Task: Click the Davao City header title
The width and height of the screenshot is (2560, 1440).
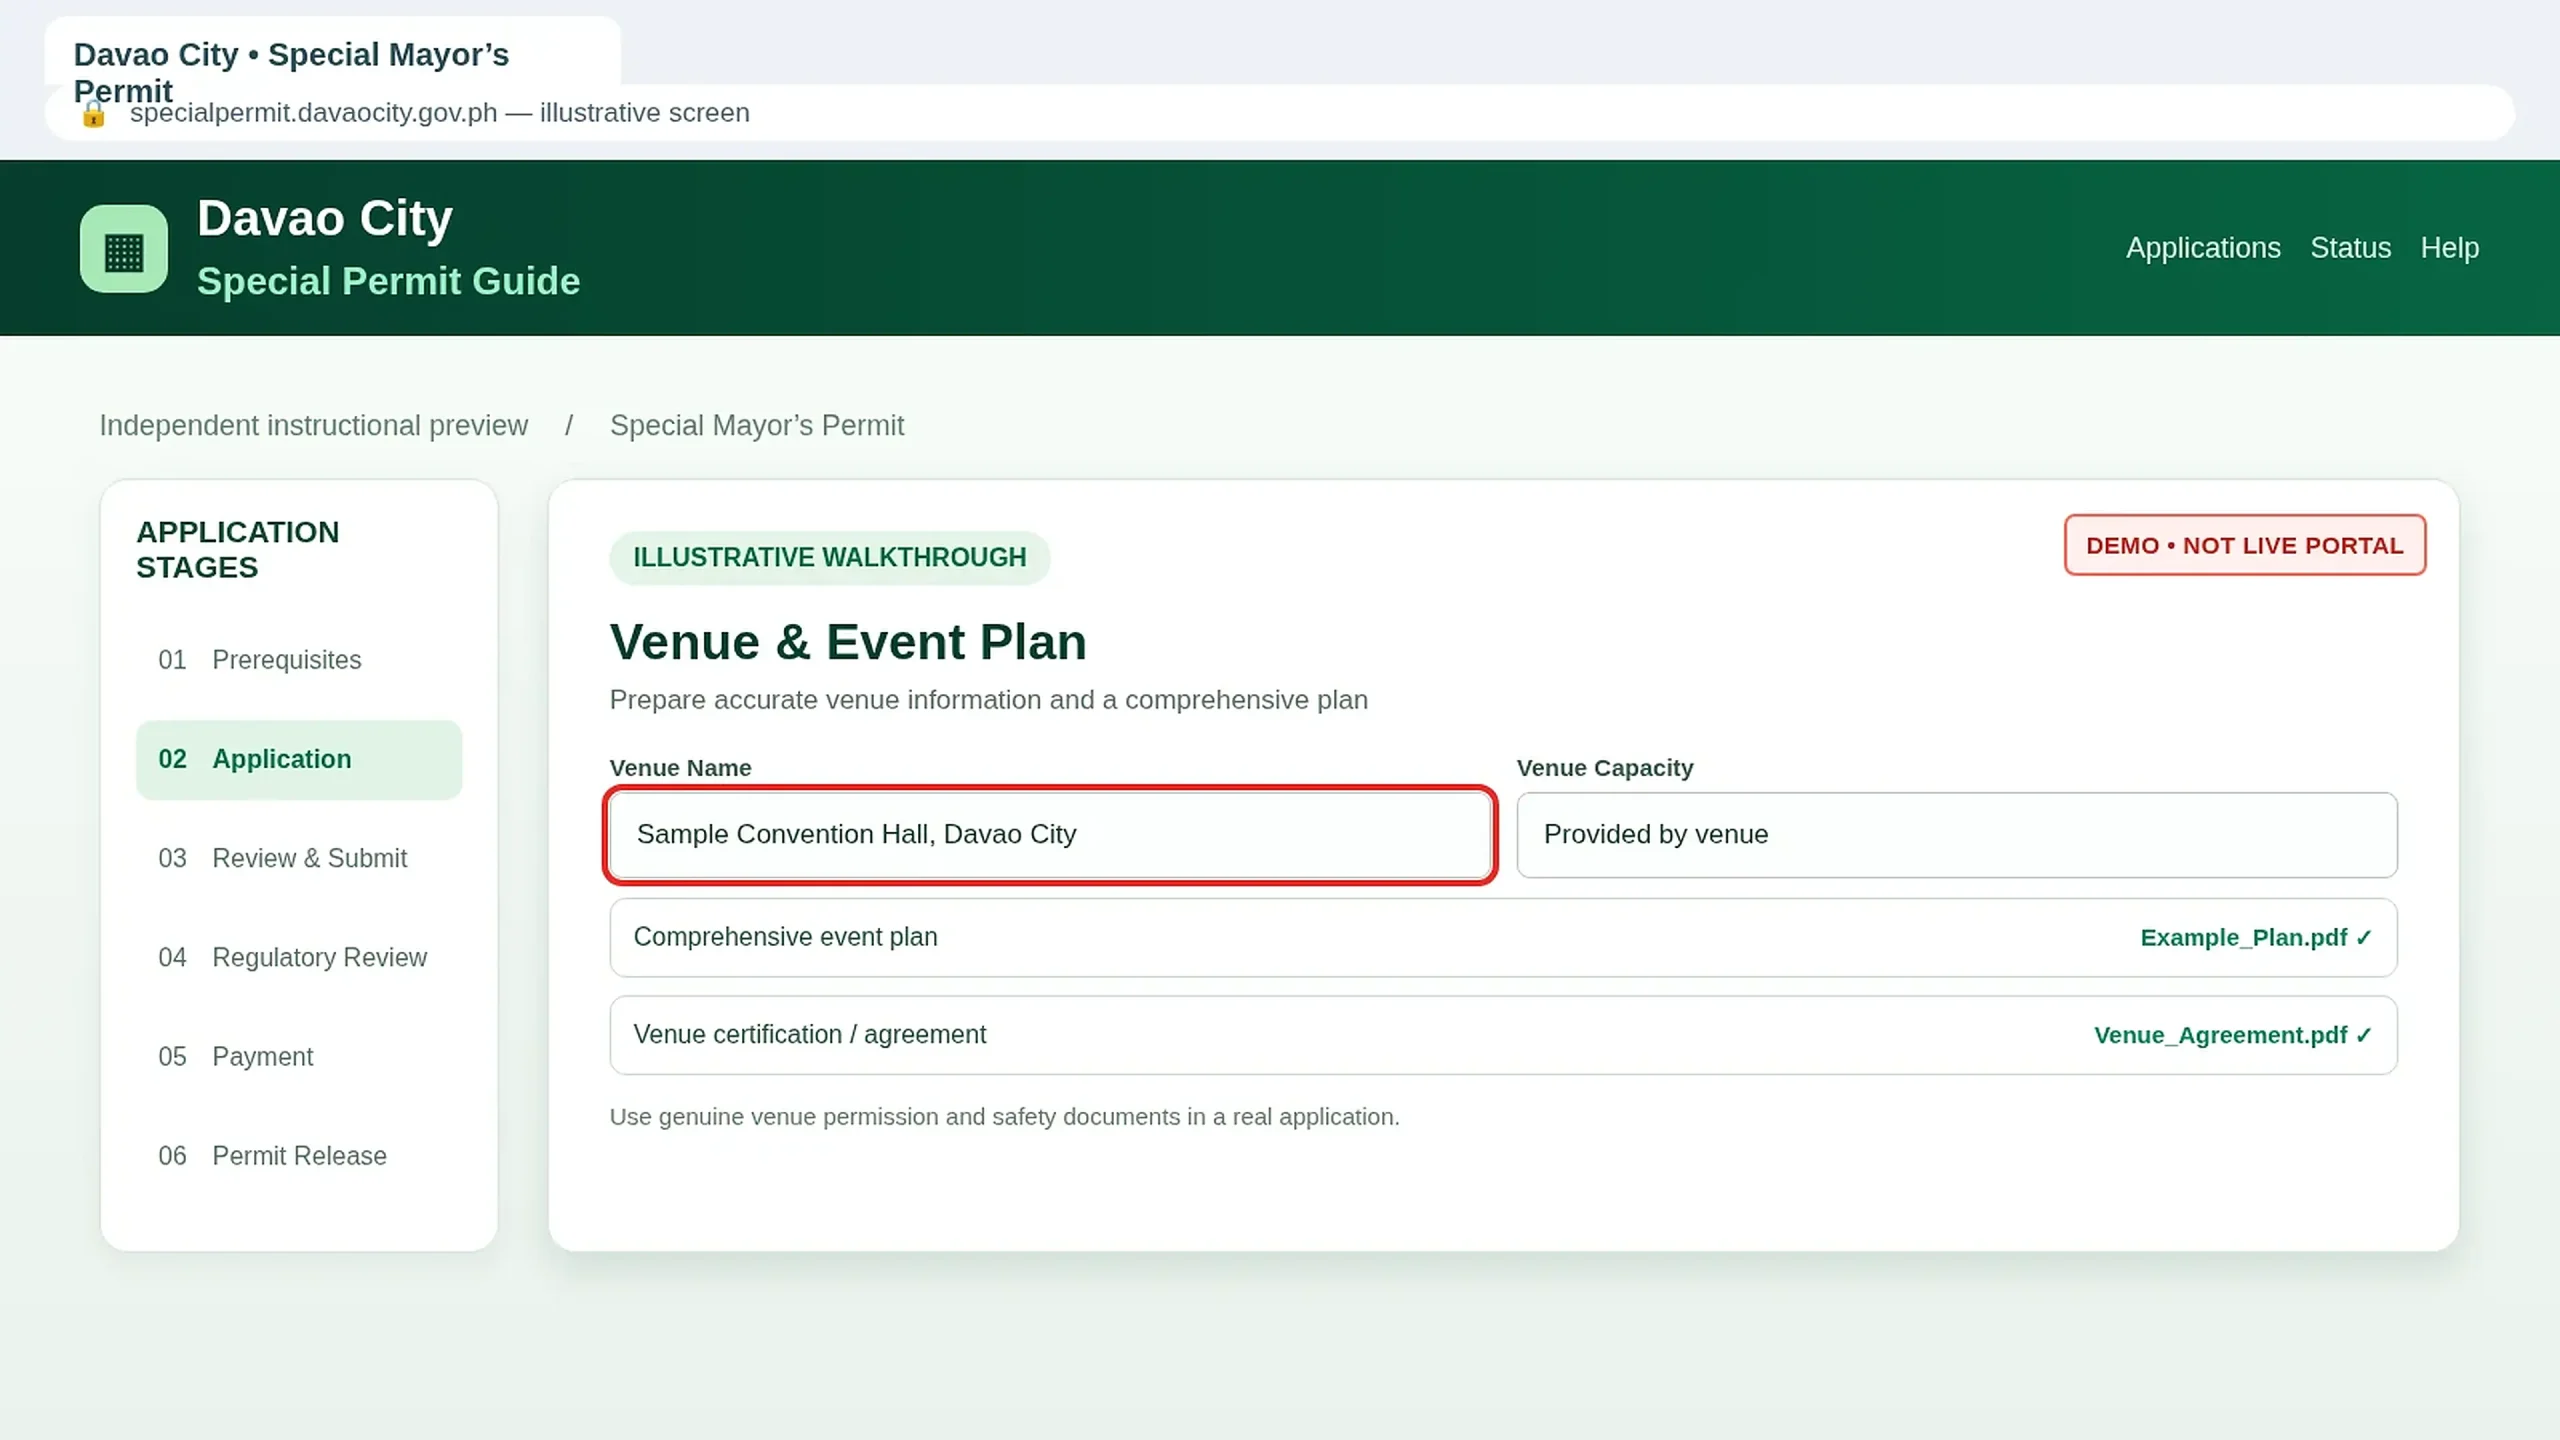Action: [325, 218]
